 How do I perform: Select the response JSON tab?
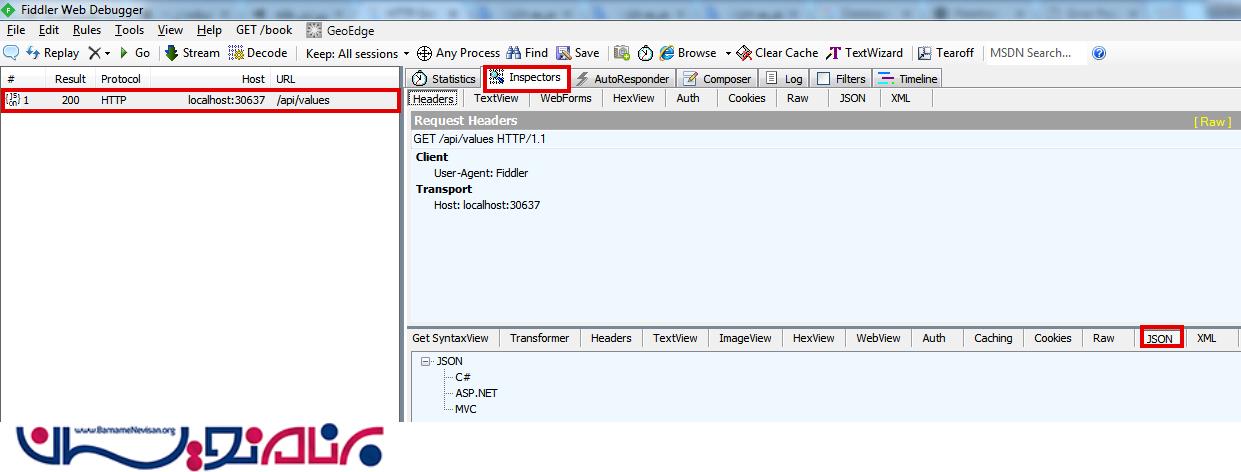tap(1160, 339)
